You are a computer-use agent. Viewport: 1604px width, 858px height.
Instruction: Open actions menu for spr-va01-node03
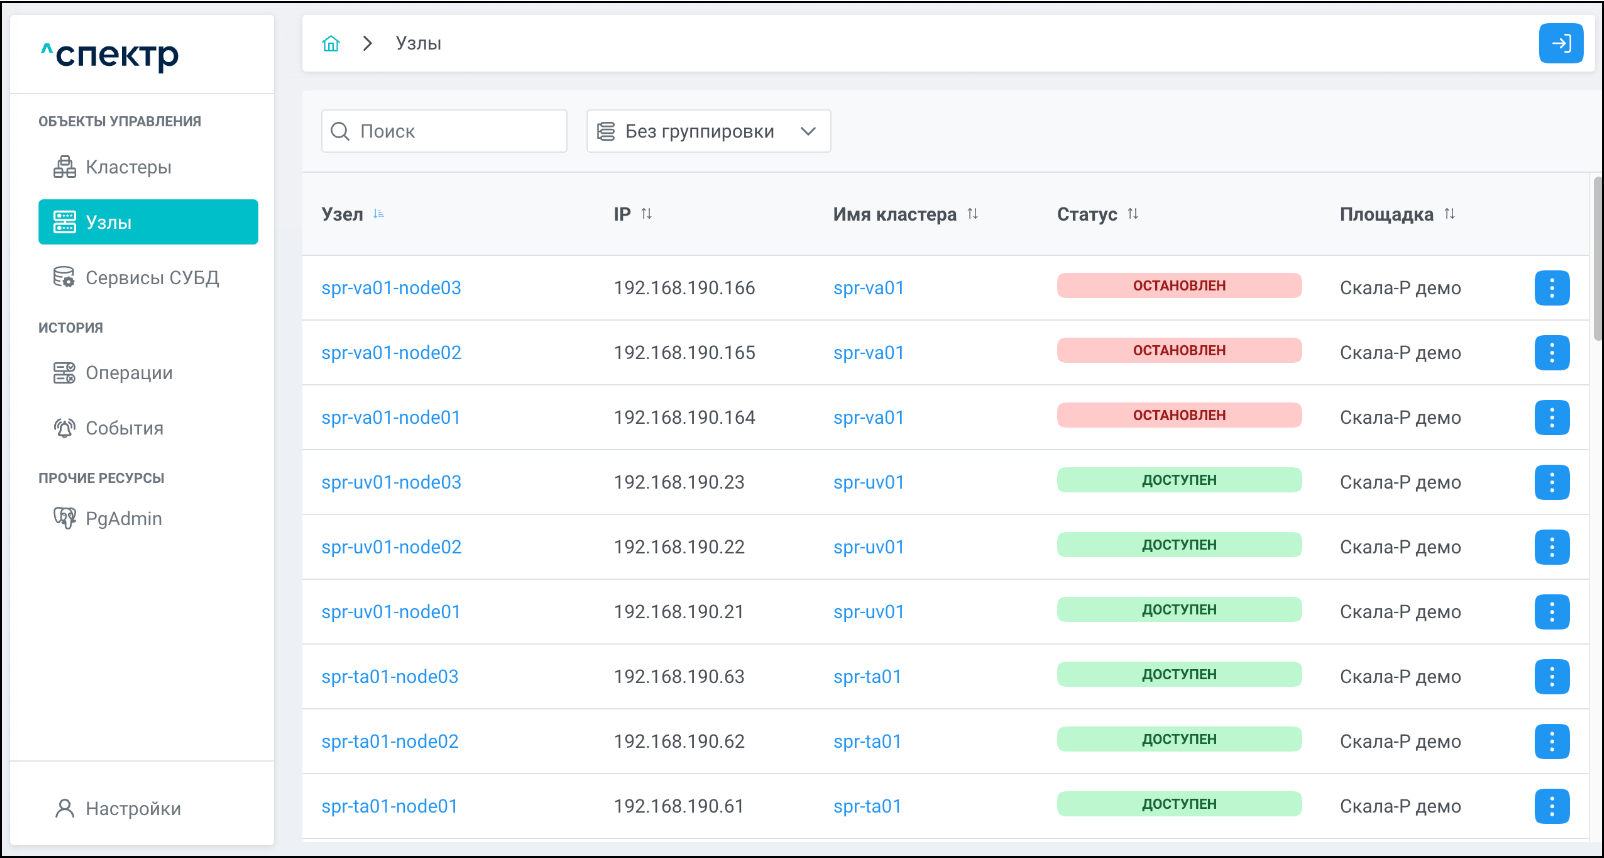(1551, 288)
